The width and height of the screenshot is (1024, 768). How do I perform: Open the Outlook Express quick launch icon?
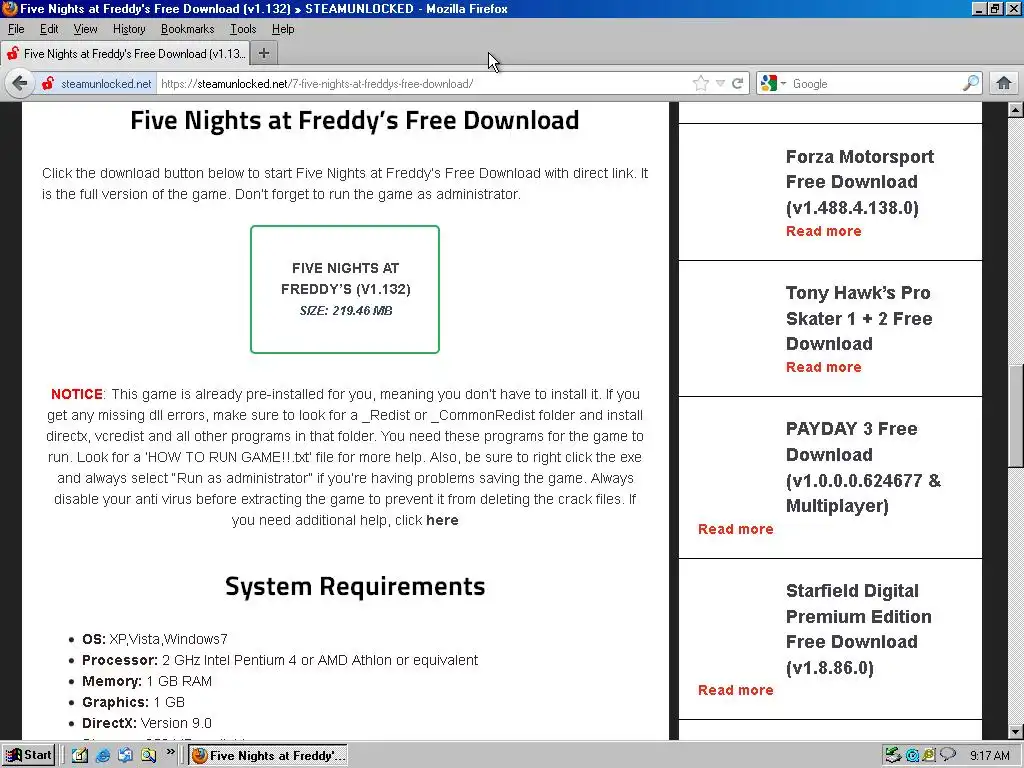click(x=125, y=755)
